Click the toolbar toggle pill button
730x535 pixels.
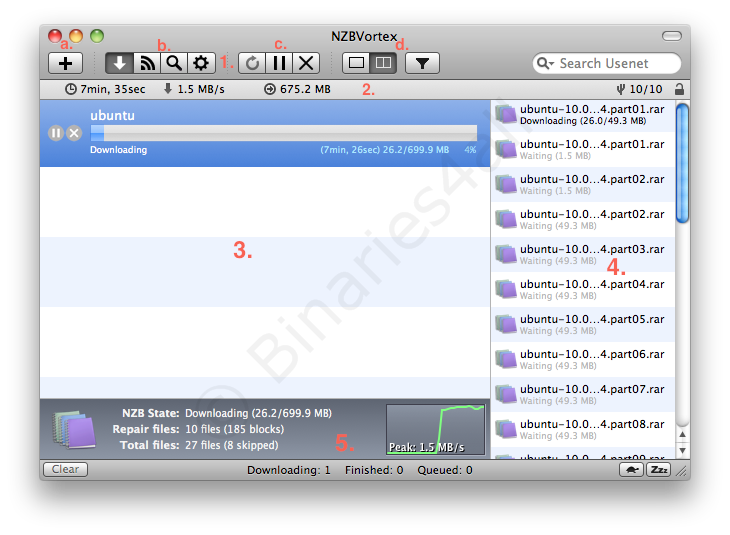pos(672,36)
